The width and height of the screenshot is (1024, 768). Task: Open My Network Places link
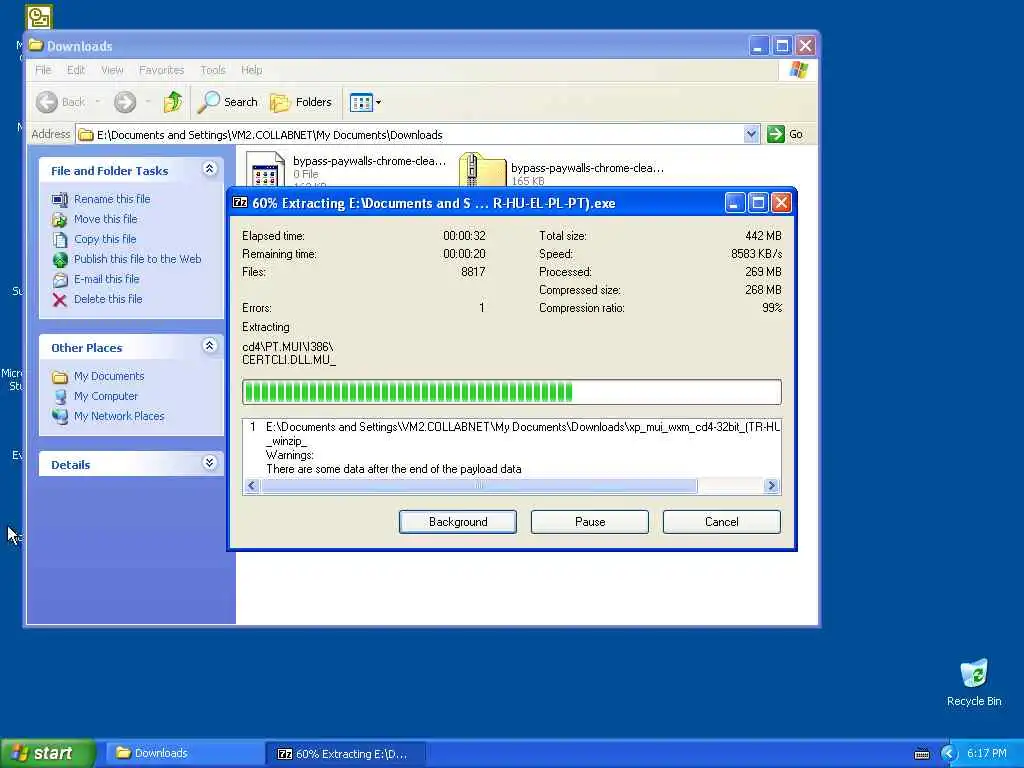click(x=119, y=416)
